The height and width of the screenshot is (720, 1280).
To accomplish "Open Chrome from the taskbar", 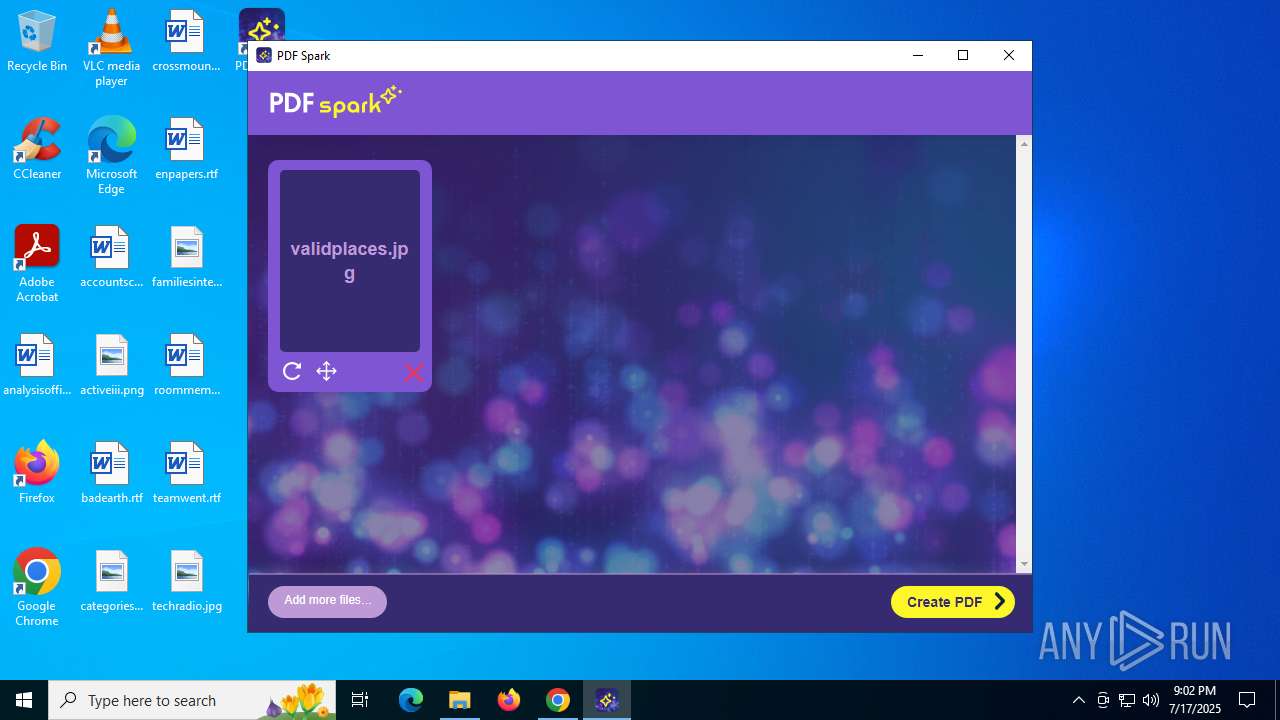I will [x=558, y=700].
